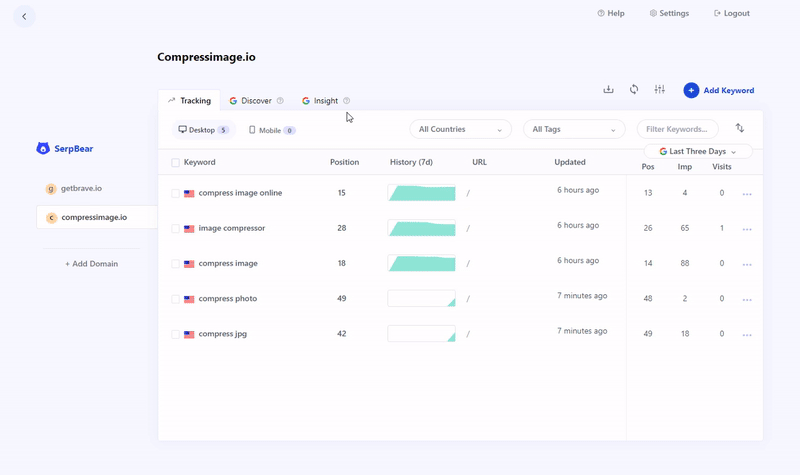
Task: Switch to the Insight tab
Action: click(325, 101)
